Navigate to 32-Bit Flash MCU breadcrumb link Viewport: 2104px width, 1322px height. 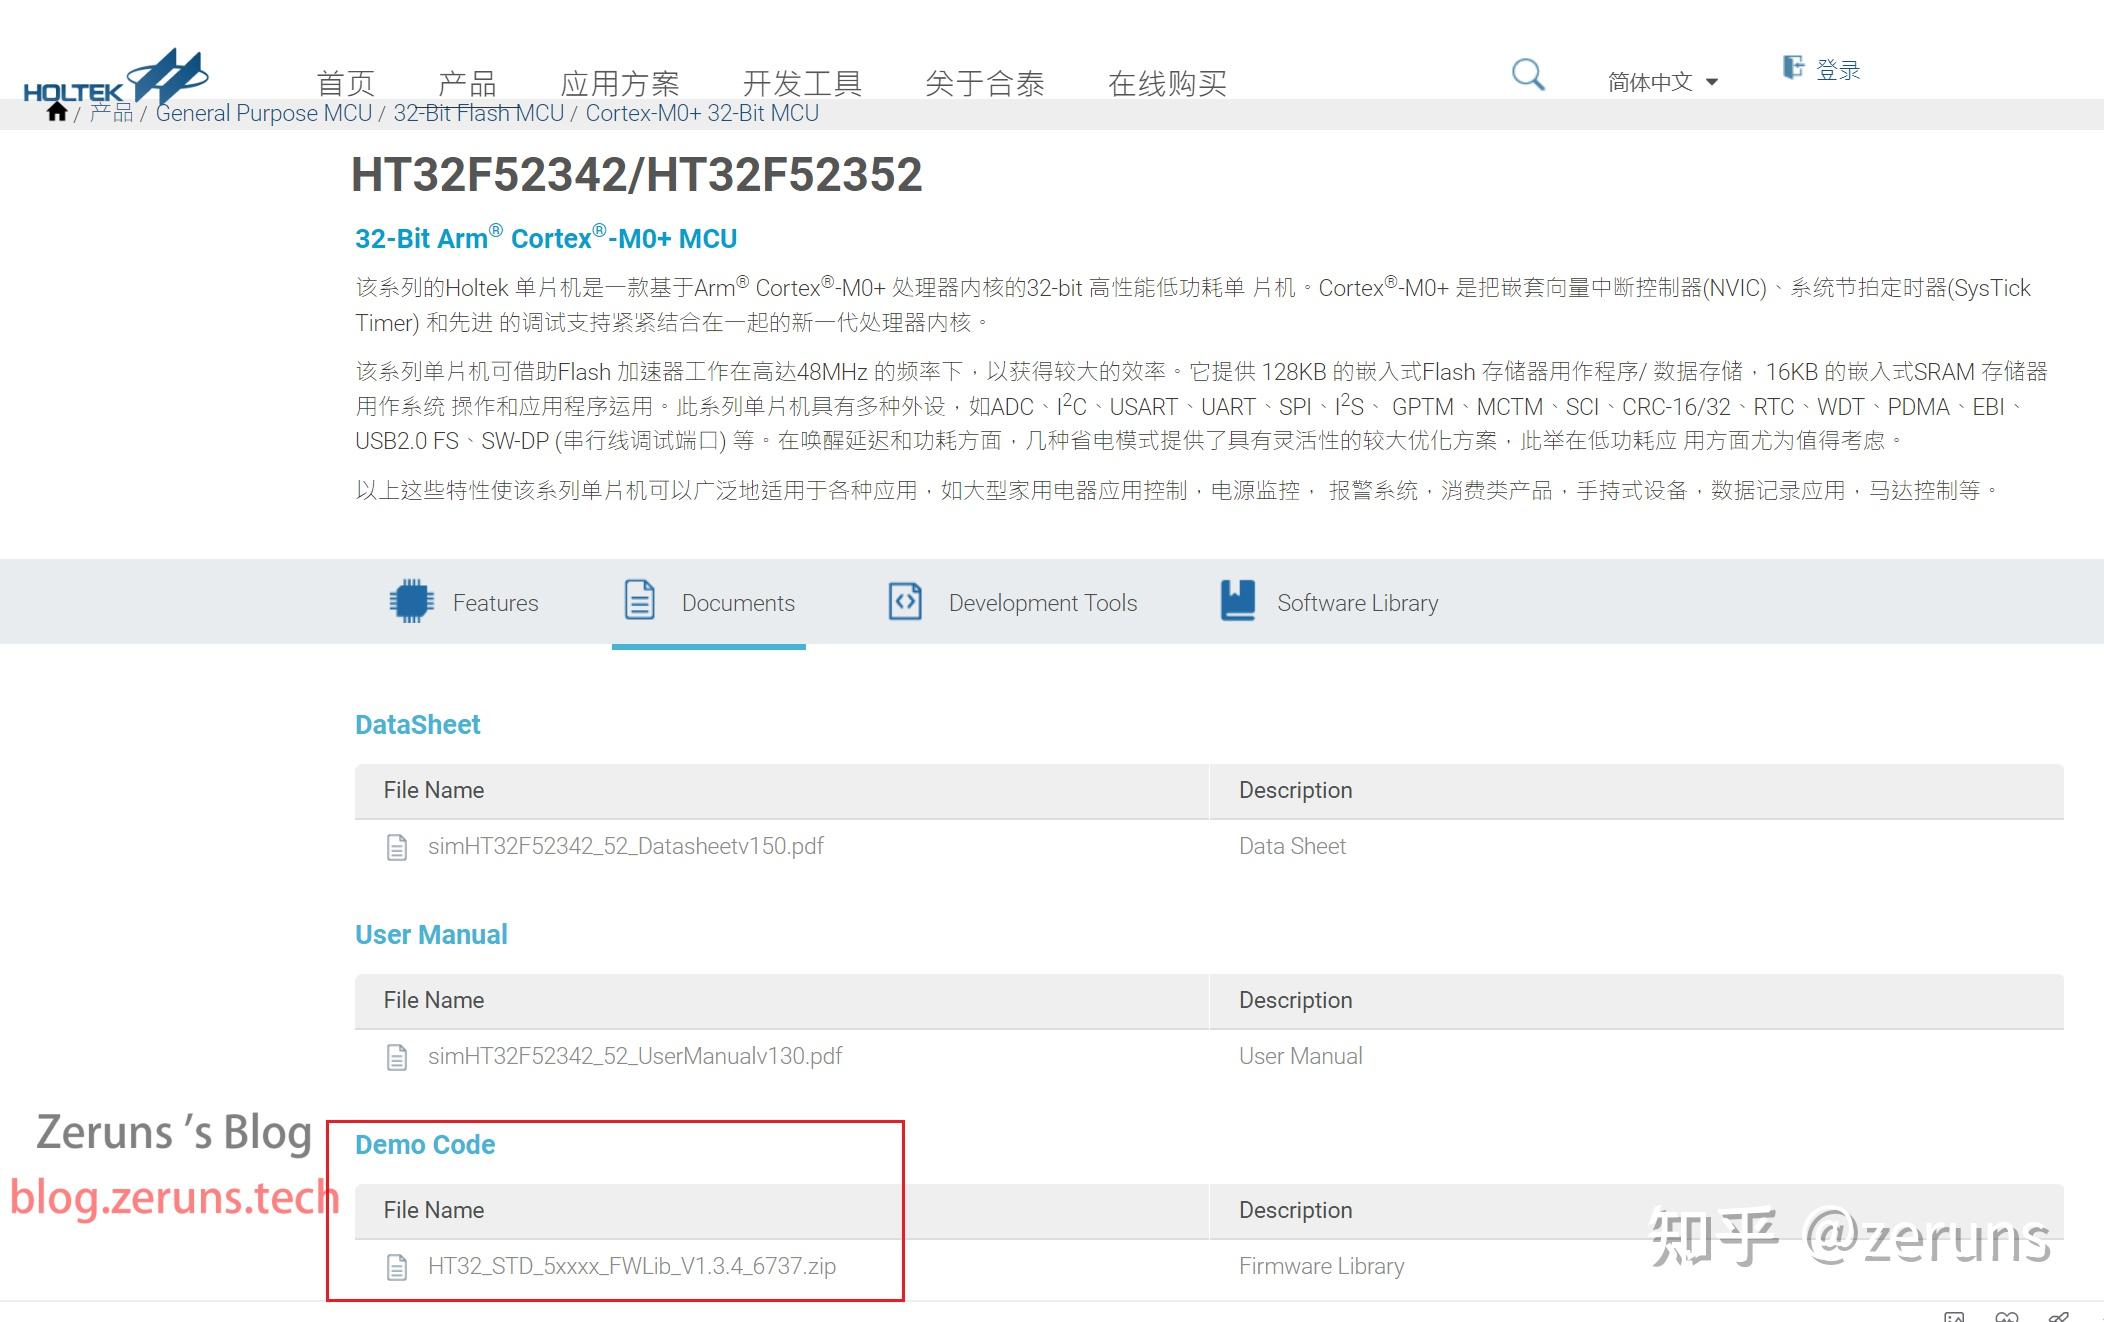coord(477,113)
